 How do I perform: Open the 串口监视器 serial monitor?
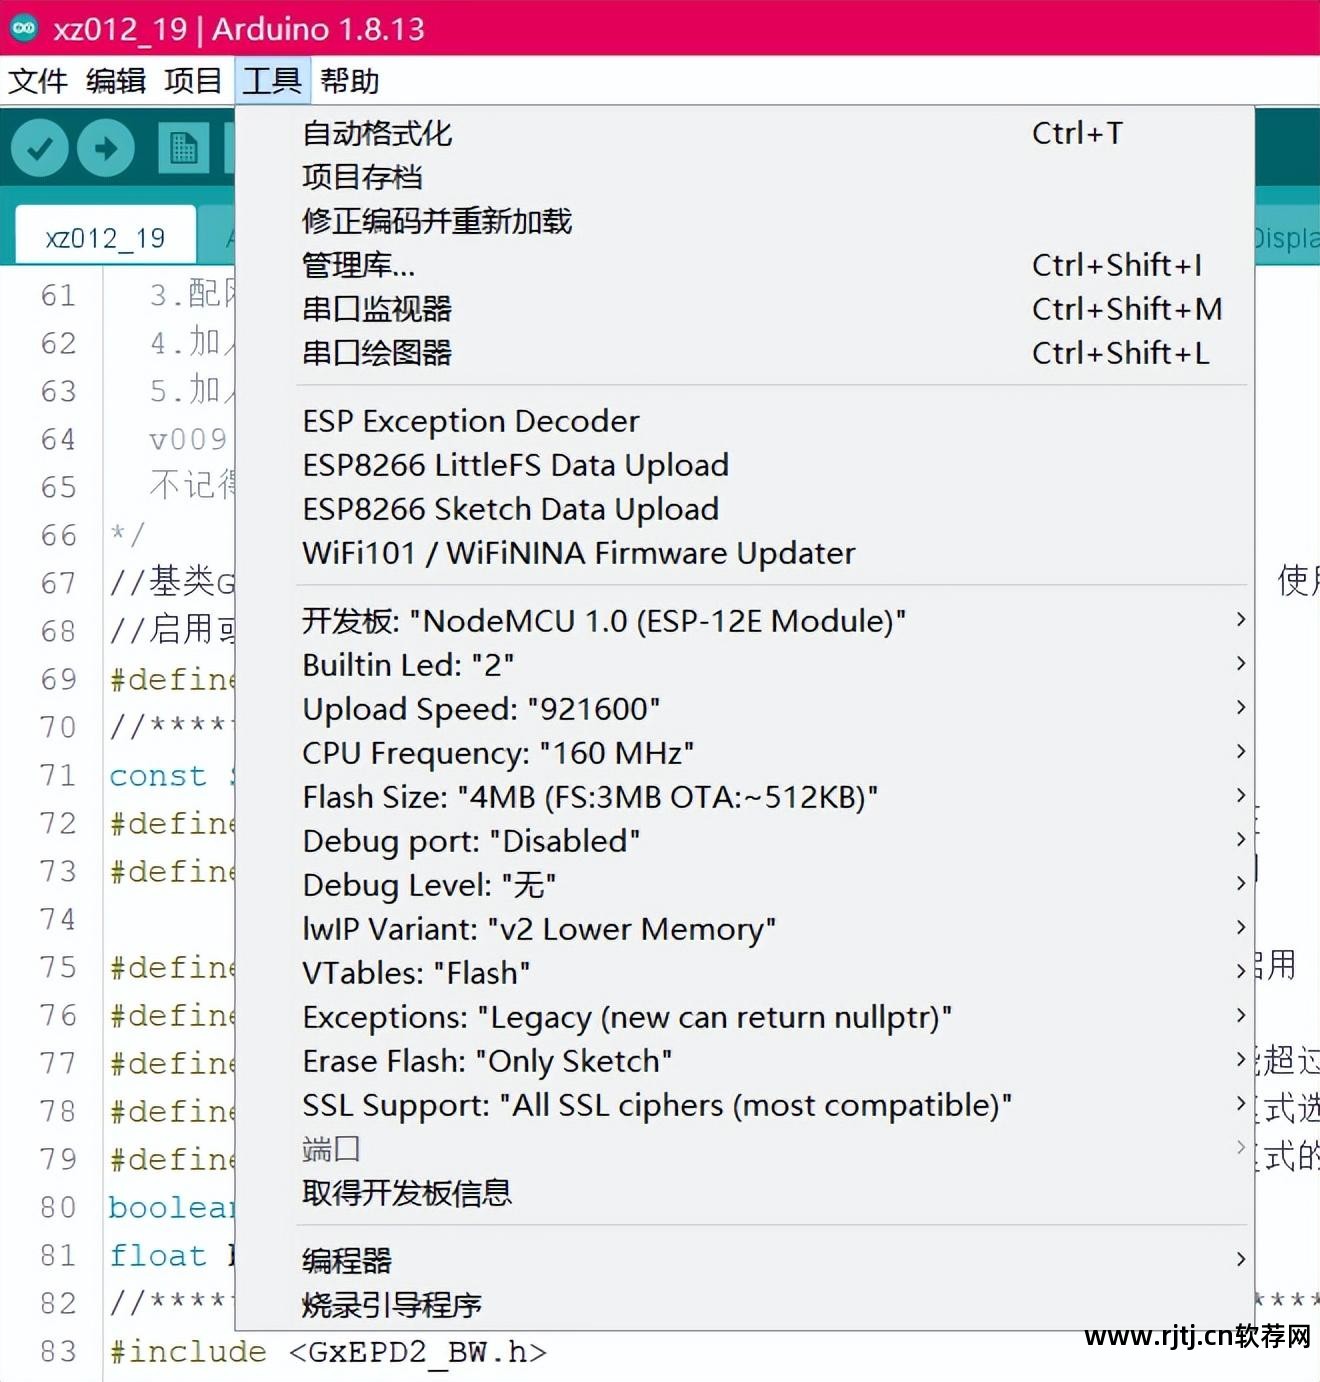coord(377,309)
